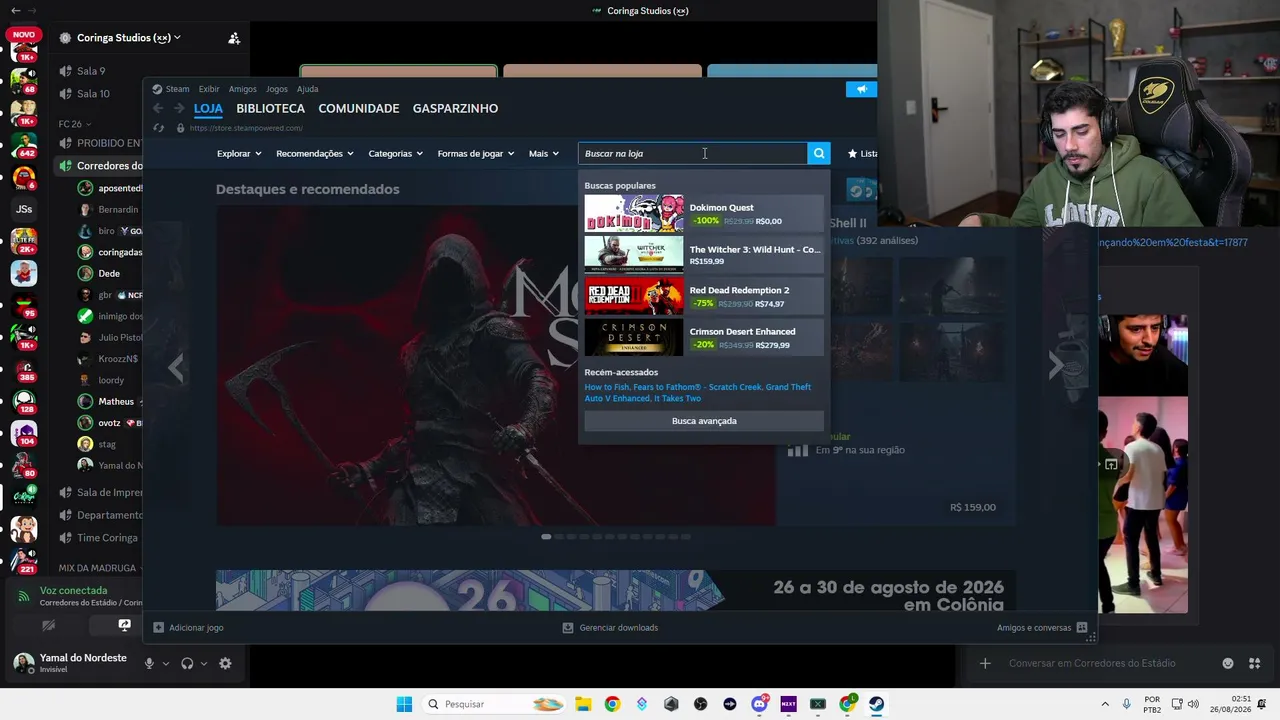Image resolution: width=1280 pixels, height=720 pixels.
Task: Open the Exibir menu
Action: [209, 89]
